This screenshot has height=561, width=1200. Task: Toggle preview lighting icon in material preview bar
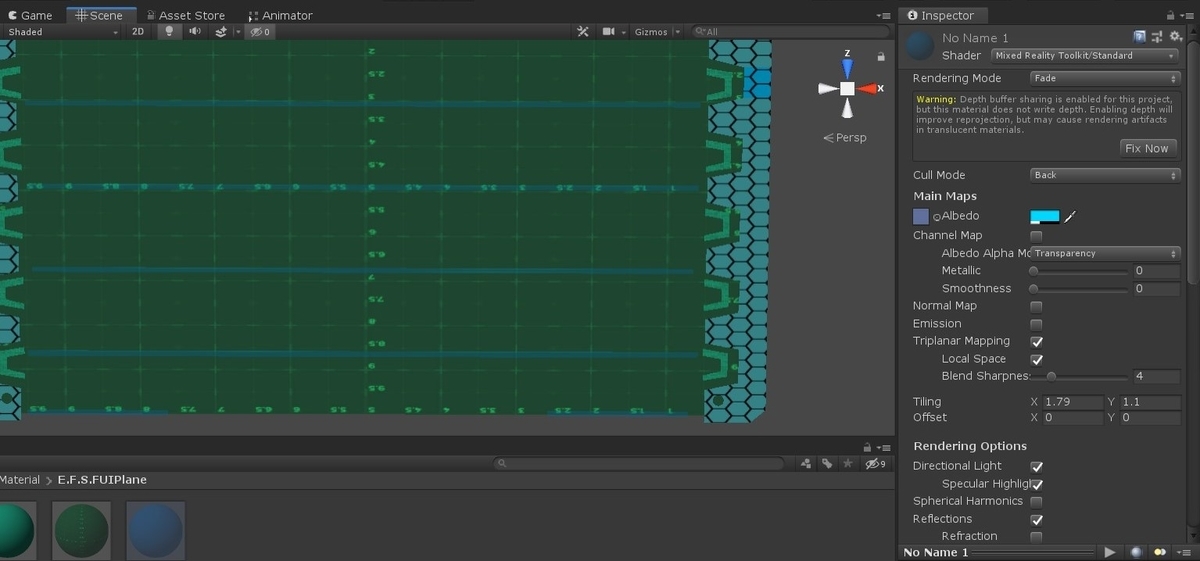1160,552
